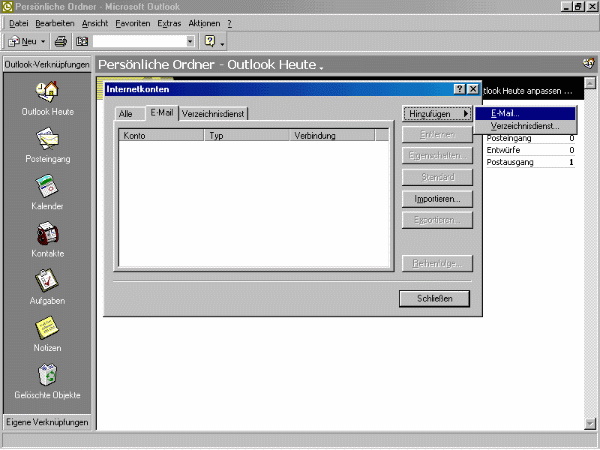Open the Extras menu
This screenshot has height=450, width=600.
169,23
